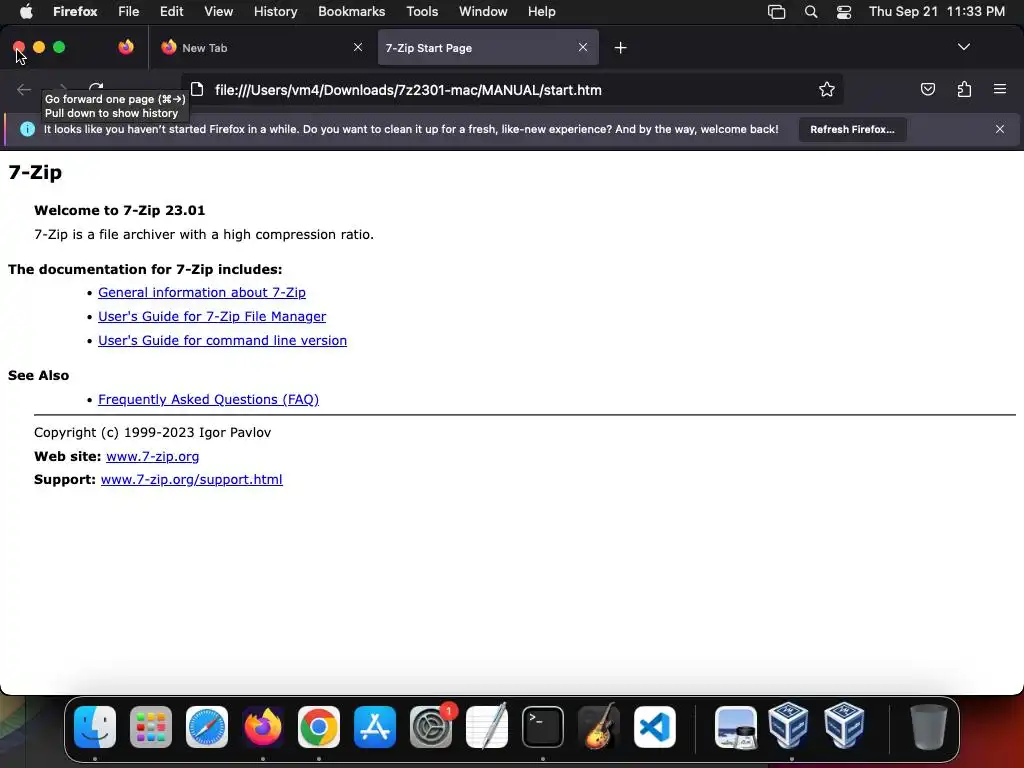Open the History menu
Viewport: 1024px width, 768px height.
275,12
